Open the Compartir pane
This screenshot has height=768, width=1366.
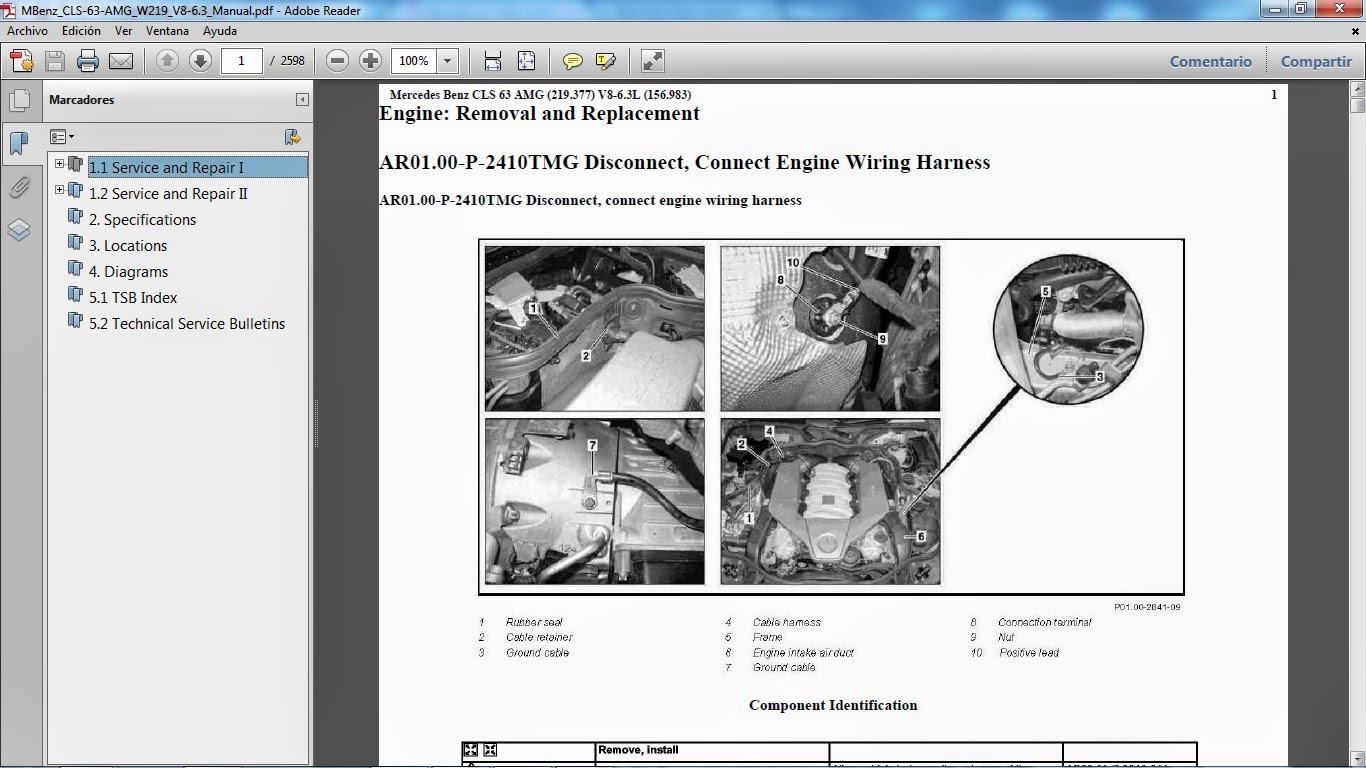point(1316,61)
